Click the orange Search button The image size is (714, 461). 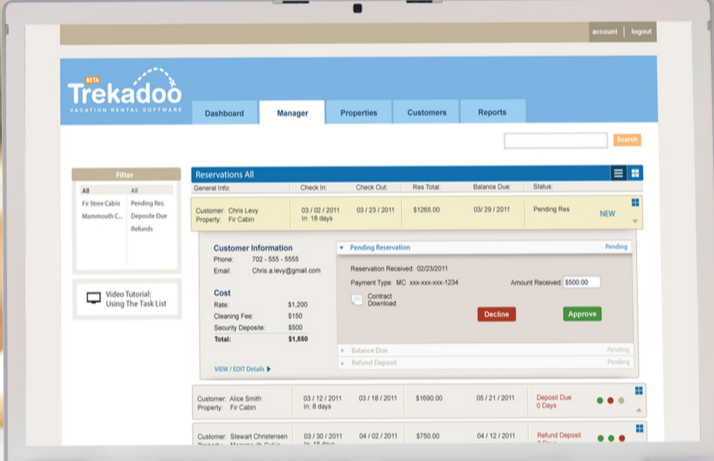(x=627, y=139)
